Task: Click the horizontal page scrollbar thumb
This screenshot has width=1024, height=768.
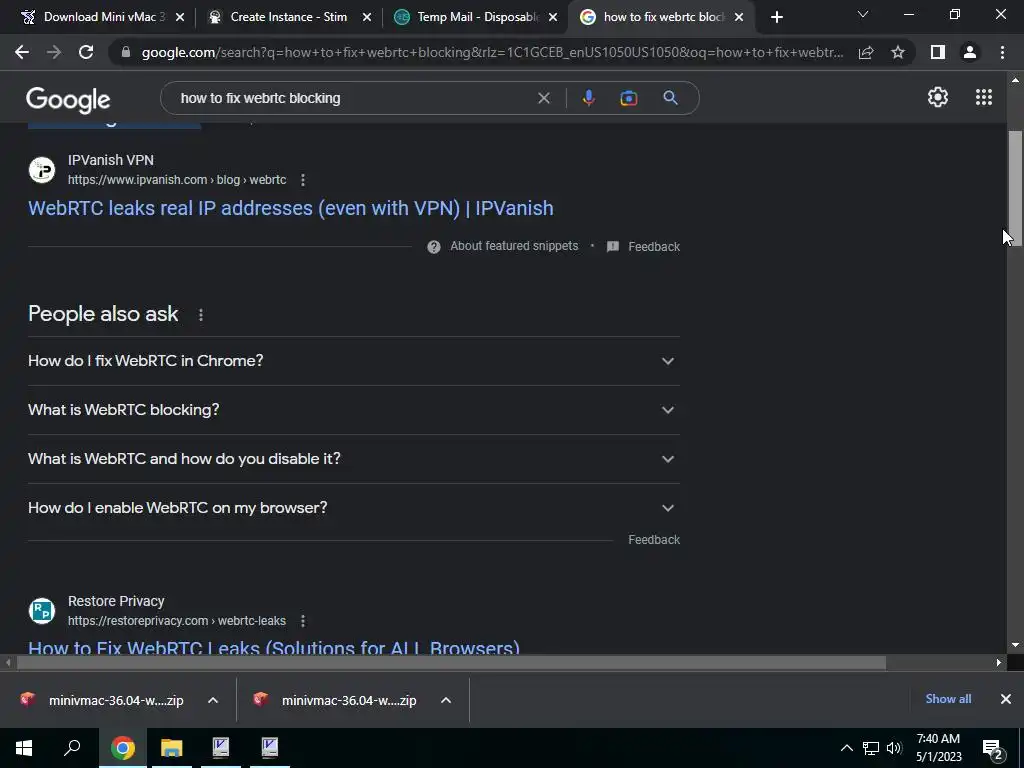Action: (x=451, y=663)
